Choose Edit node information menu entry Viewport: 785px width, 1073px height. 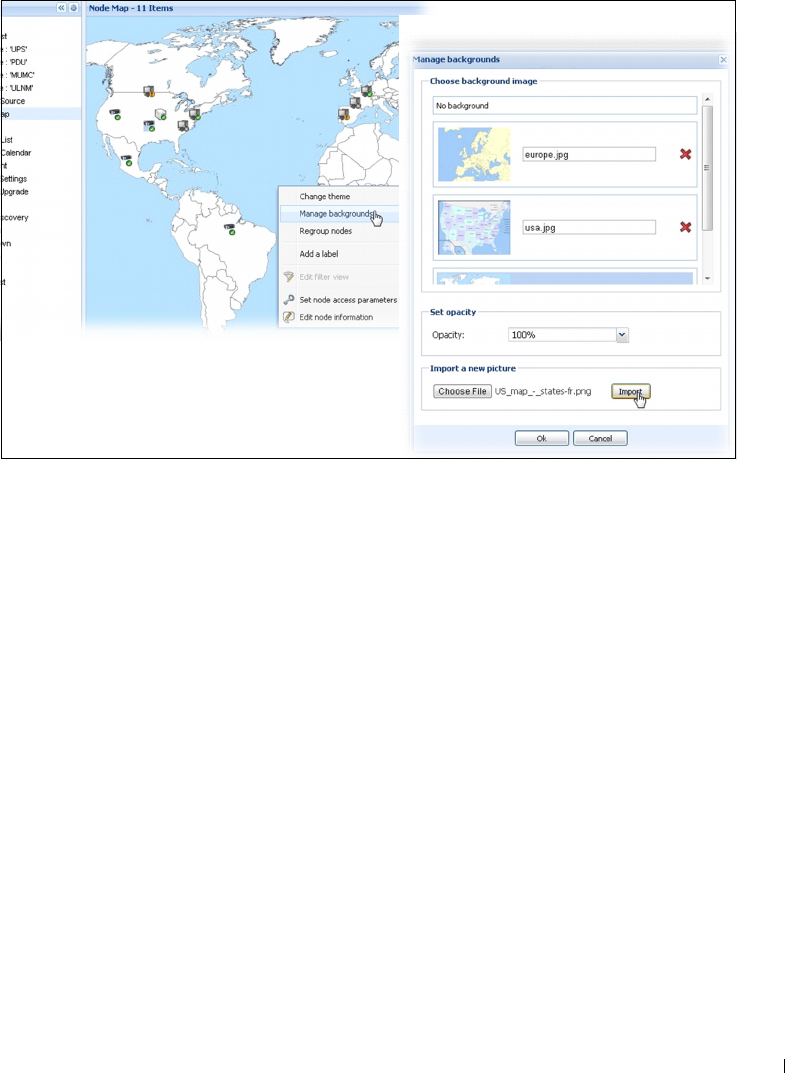336,317
